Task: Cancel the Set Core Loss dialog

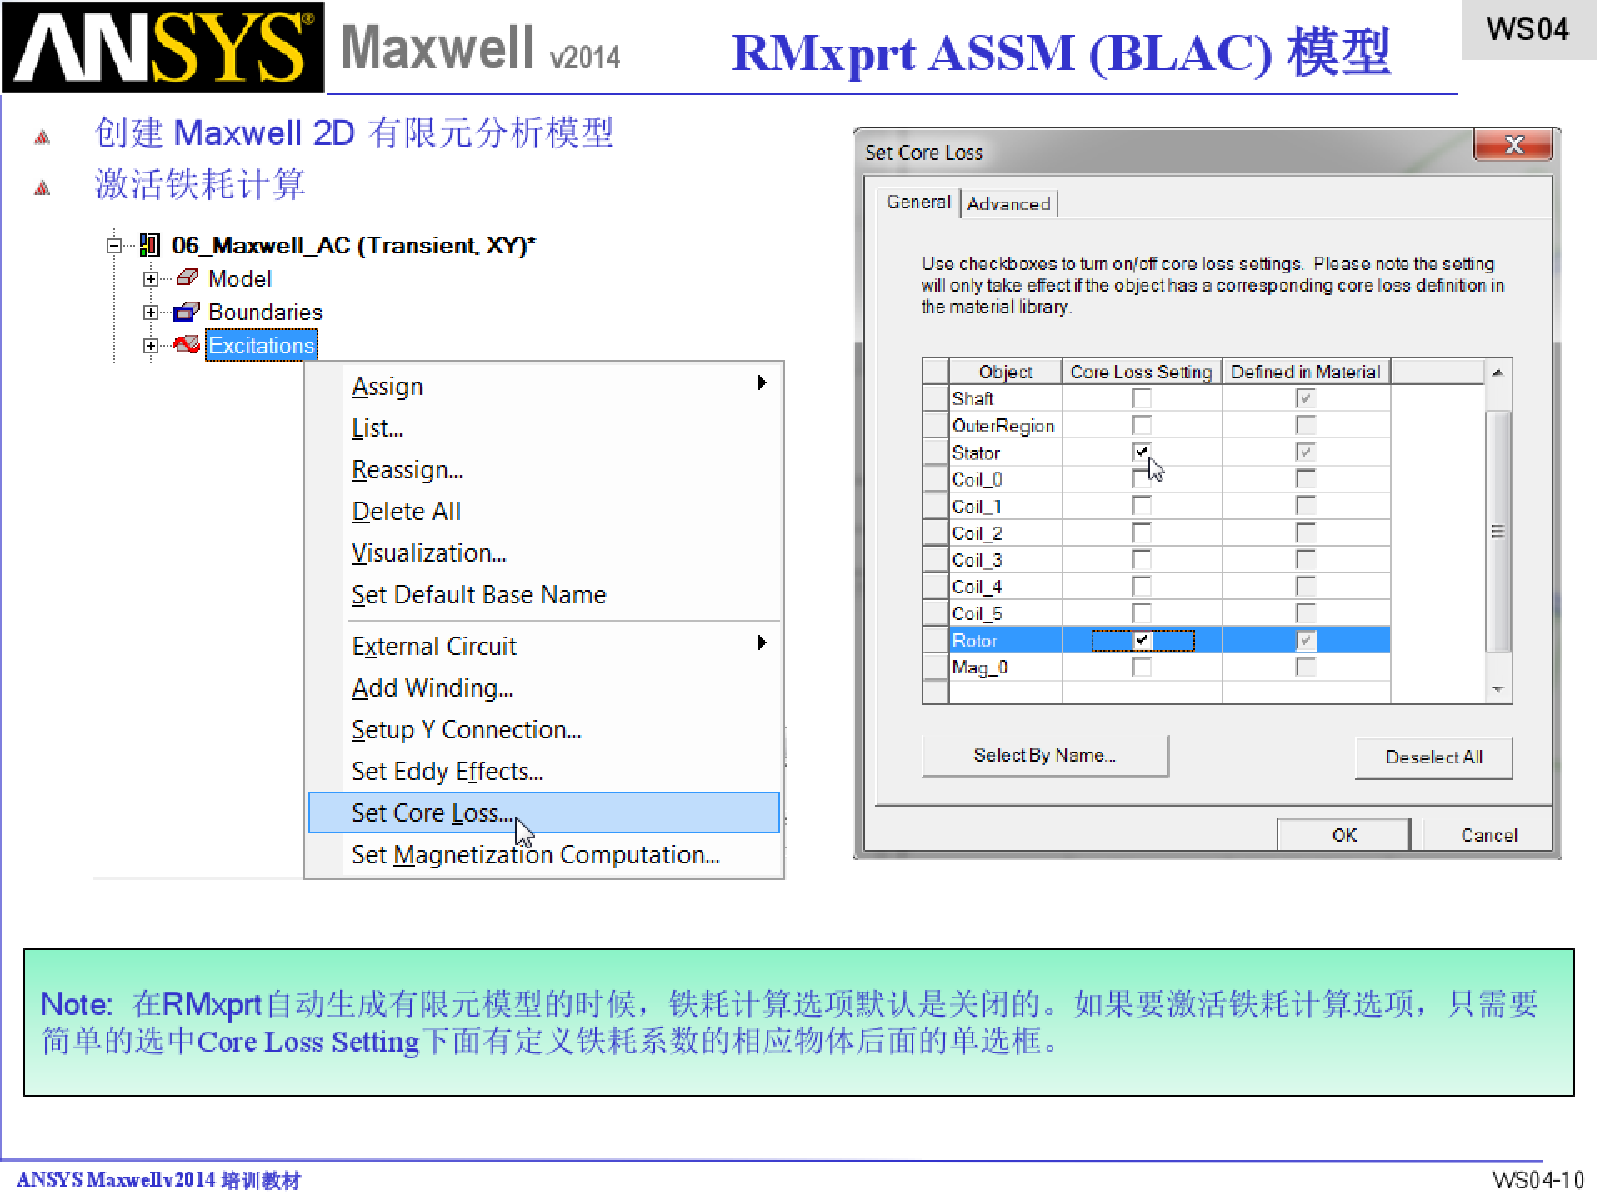Action: click(1489, 835)
